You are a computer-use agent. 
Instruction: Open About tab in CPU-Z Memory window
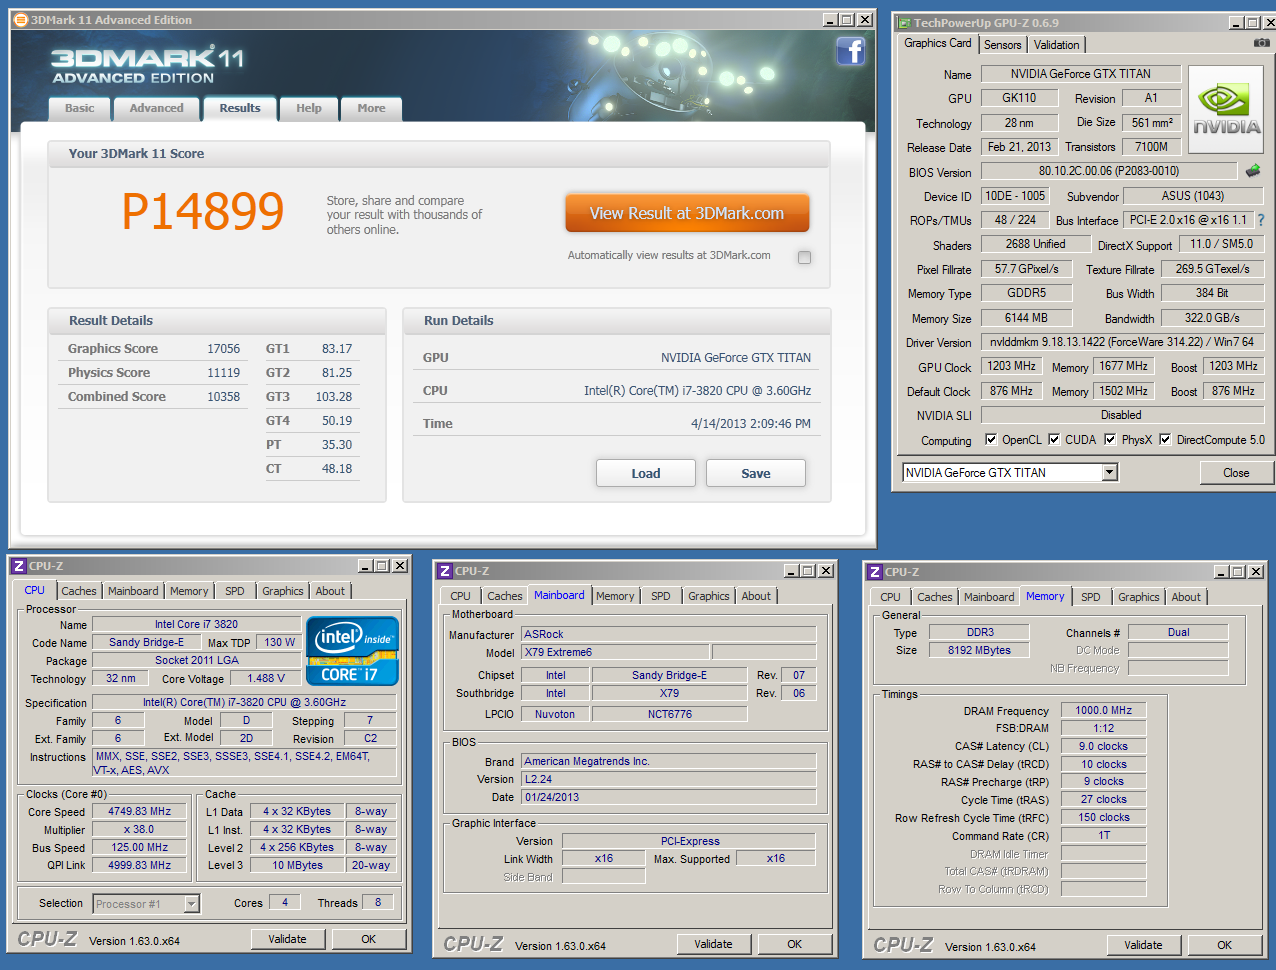(1186, 597)
